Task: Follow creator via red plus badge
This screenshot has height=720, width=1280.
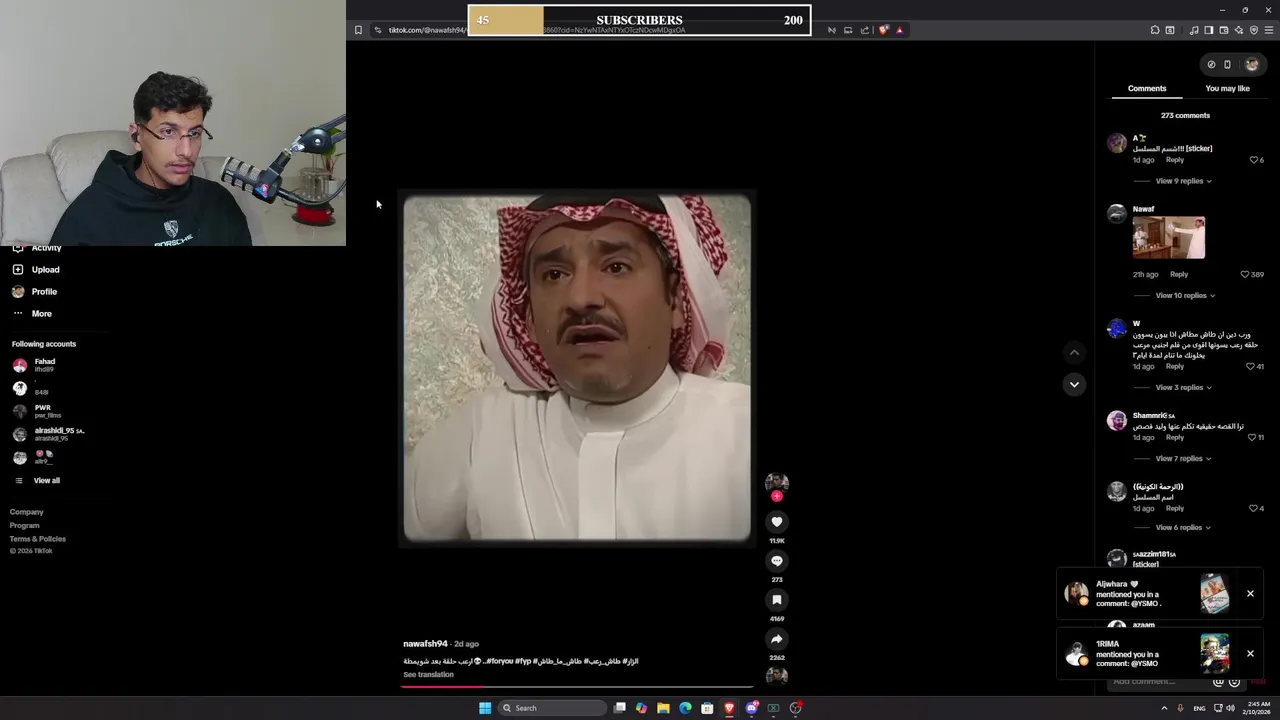Action: pyautogui.click(x=777, y=496)
